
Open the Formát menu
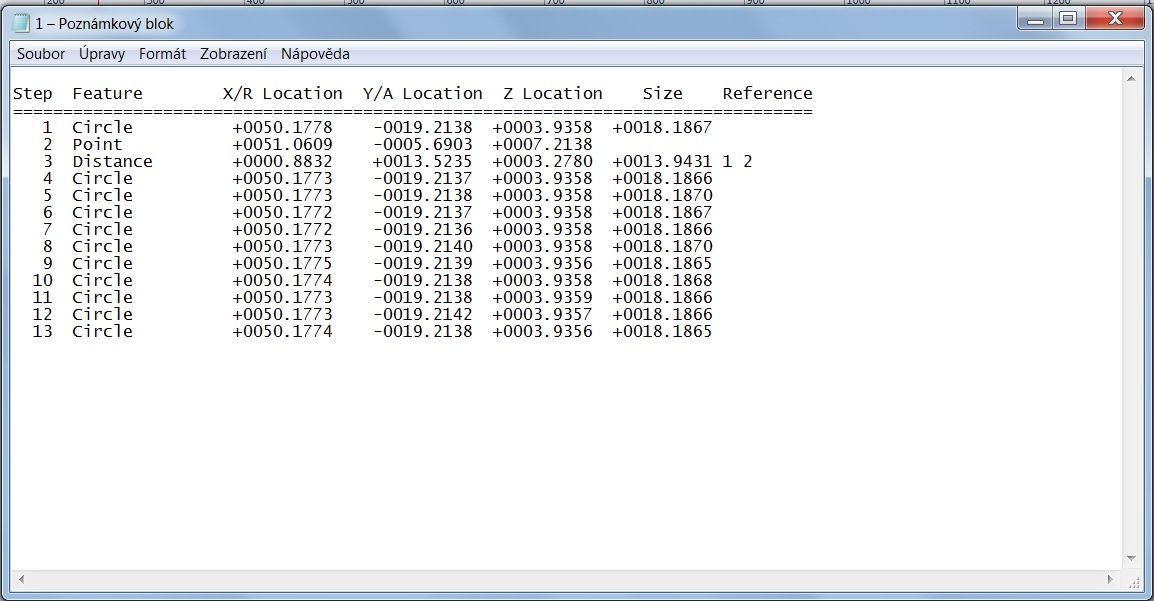(162, 54)
